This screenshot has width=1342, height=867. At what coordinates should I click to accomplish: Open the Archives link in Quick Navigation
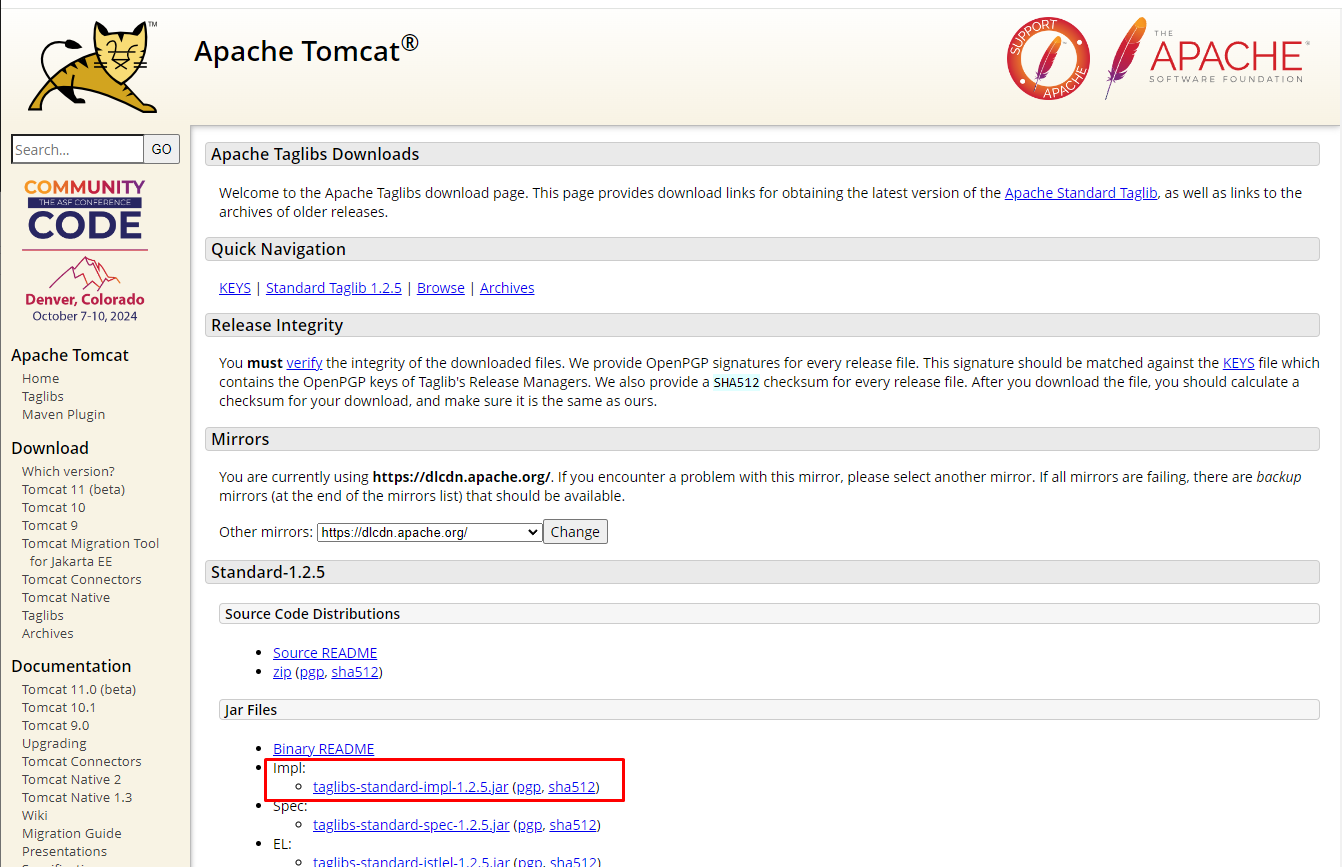(x=506, y=287)
